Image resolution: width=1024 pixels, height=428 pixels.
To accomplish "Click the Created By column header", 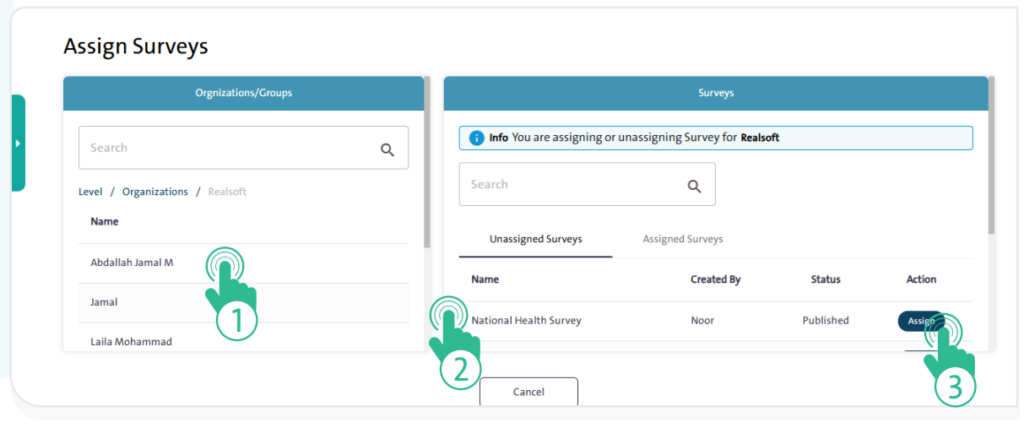I will (x=715, y=280).
